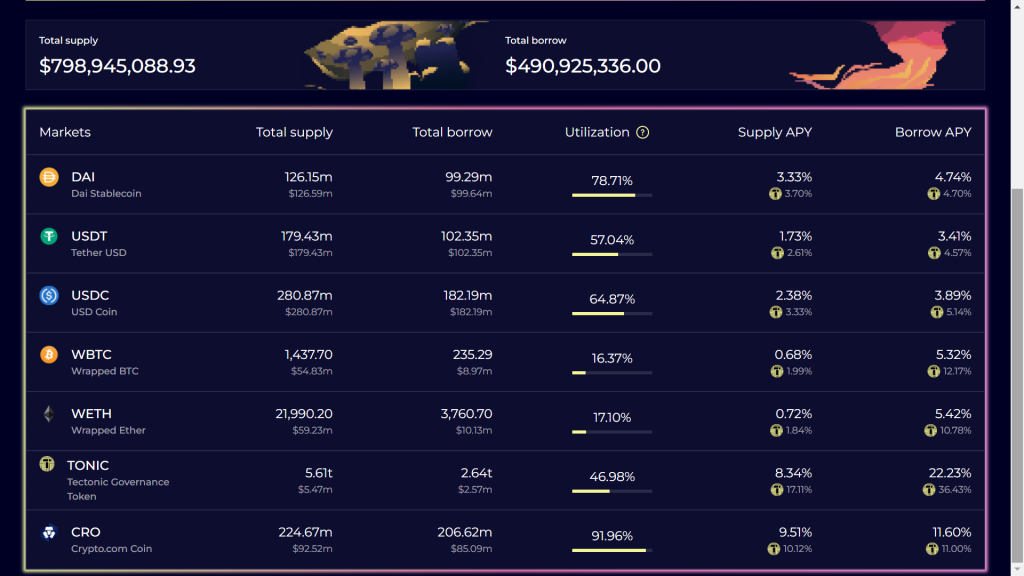Click the WBTC 16.37% utilization bar
The image size is (1024, 576).
[612, 373]
